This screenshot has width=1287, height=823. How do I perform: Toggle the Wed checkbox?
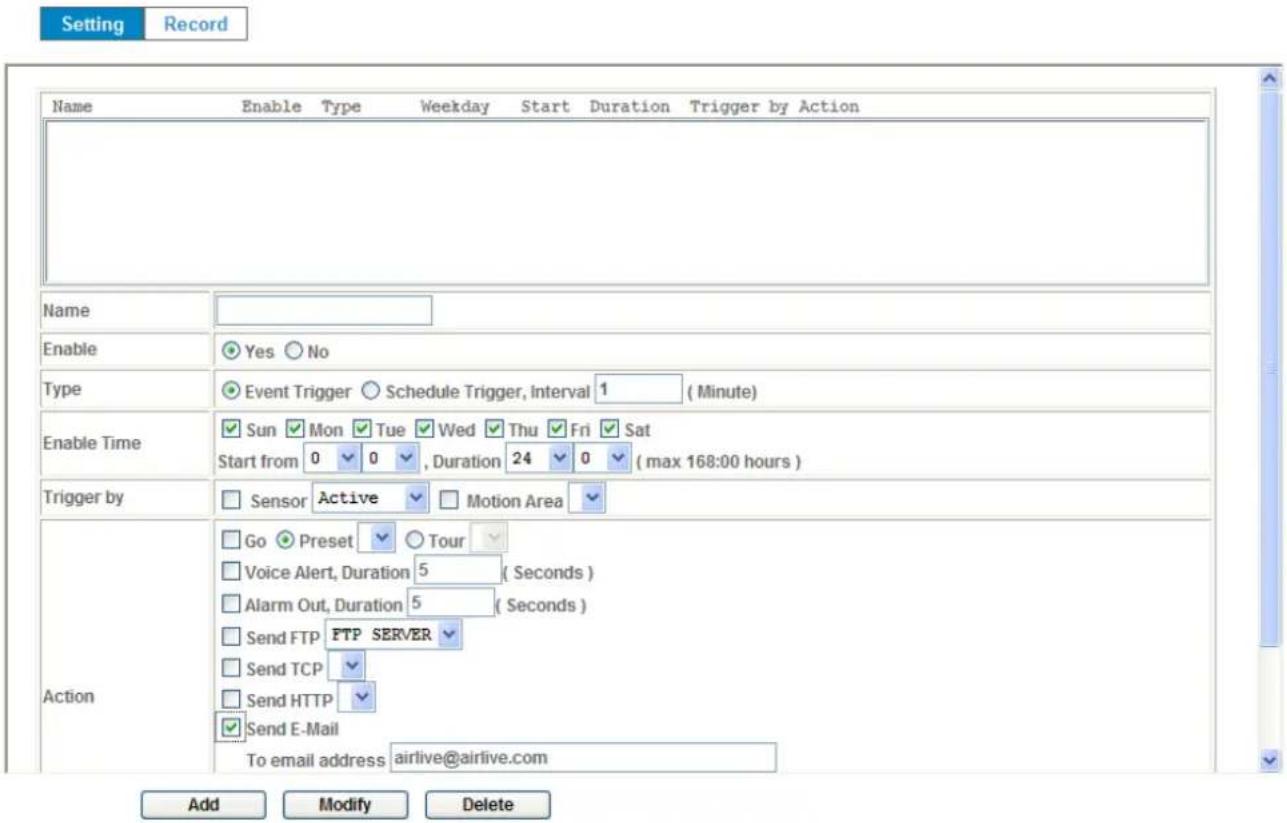point(424,430)
